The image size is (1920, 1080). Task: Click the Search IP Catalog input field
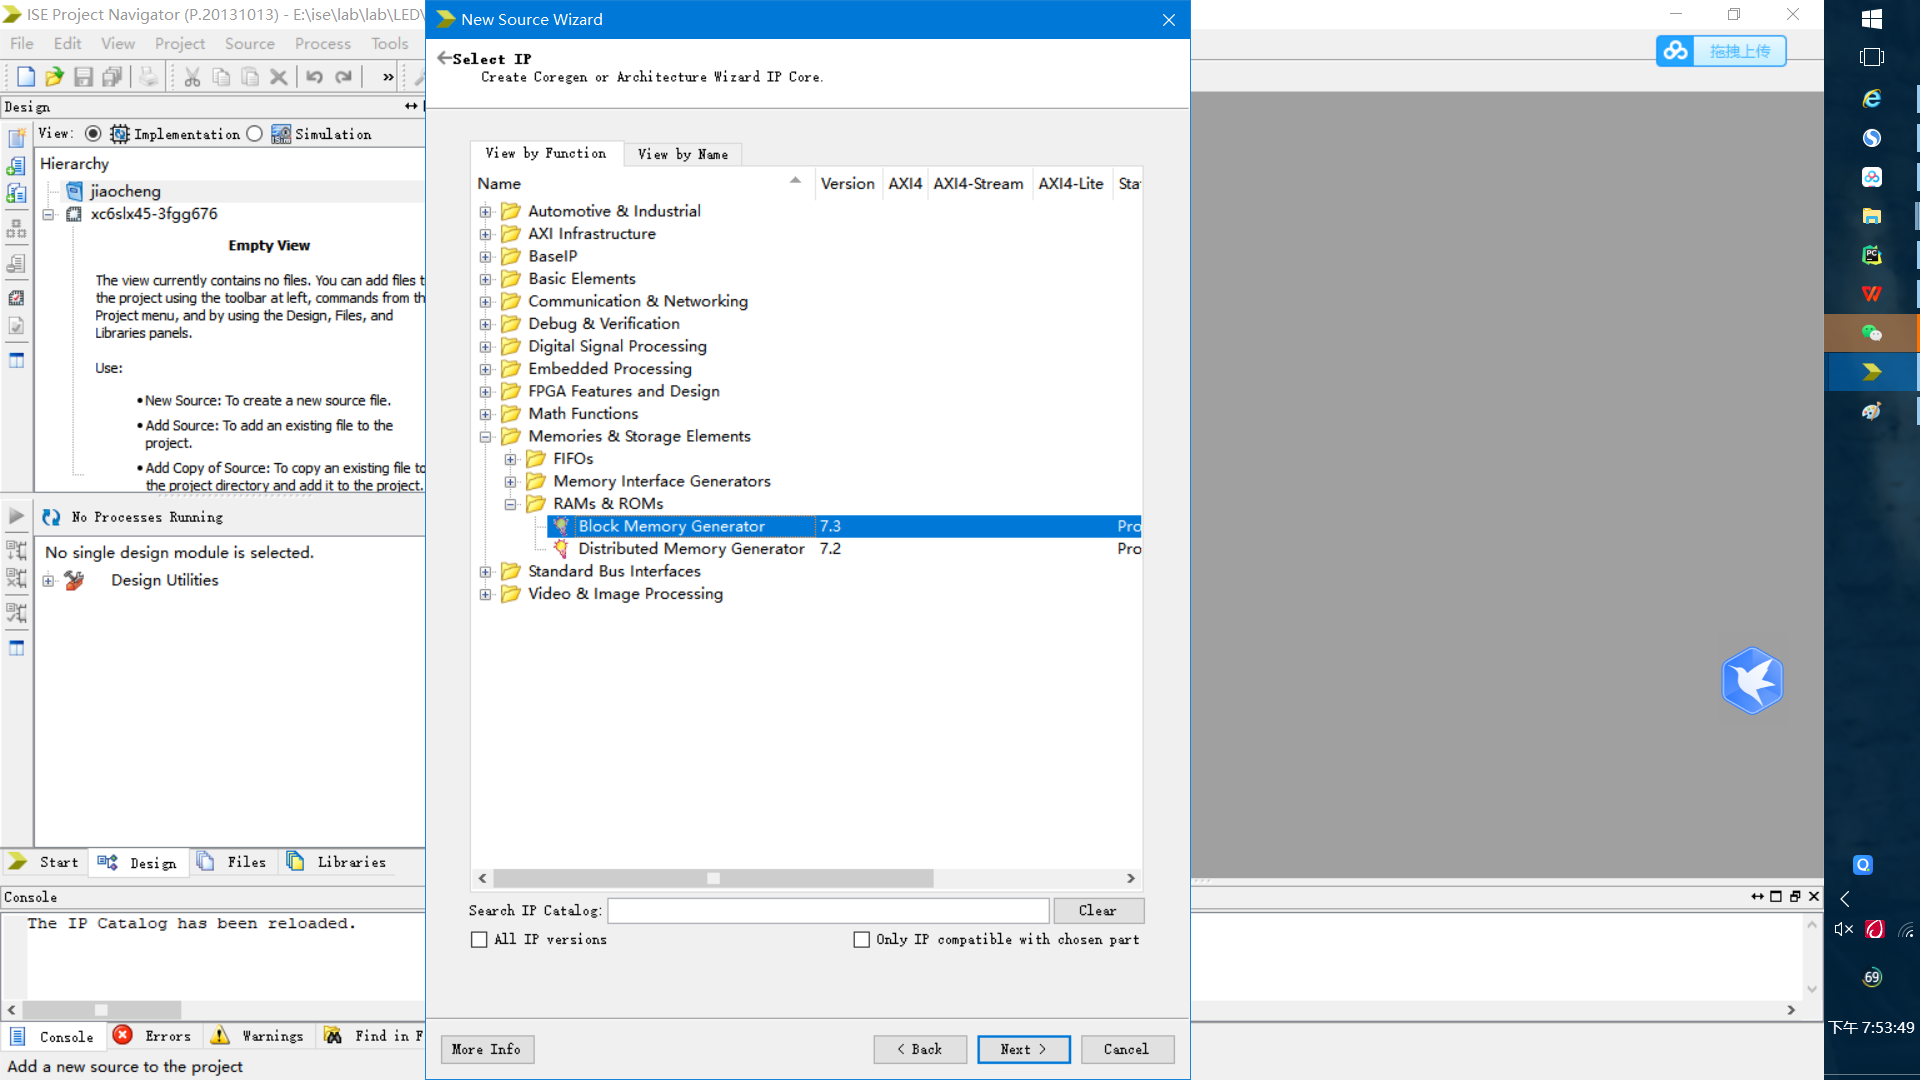pyautogui.click(x=828, y=910)
